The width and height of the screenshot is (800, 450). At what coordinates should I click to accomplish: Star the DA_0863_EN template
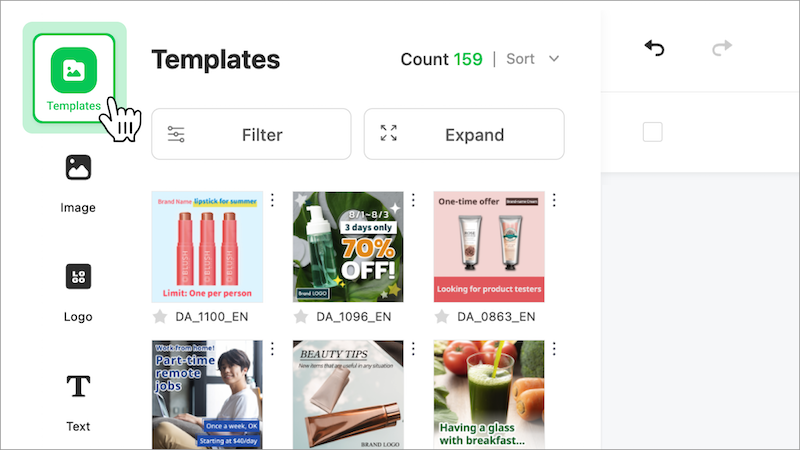point(441,317)
